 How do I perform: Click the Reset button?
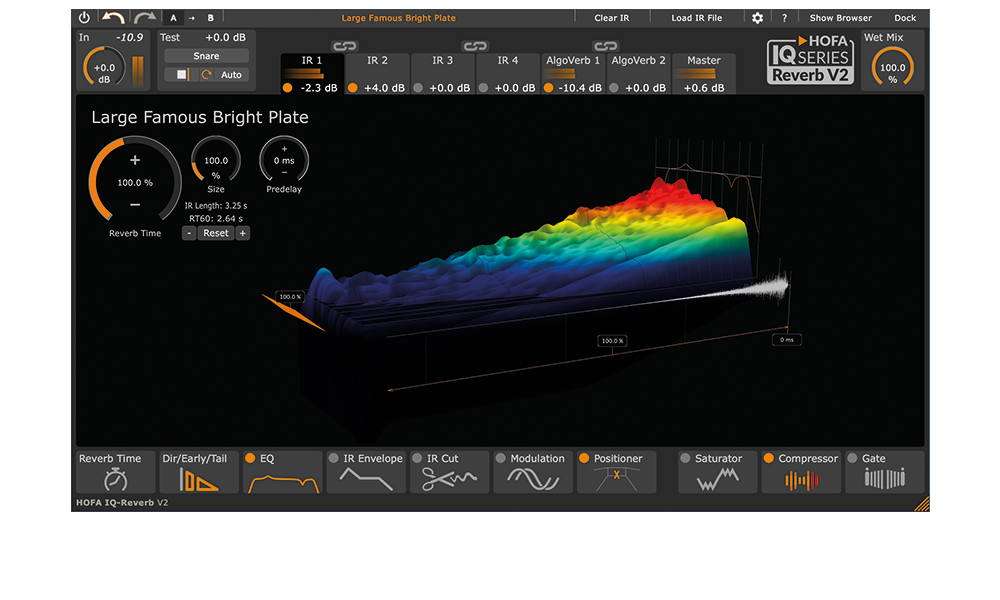tap(216, 233)
